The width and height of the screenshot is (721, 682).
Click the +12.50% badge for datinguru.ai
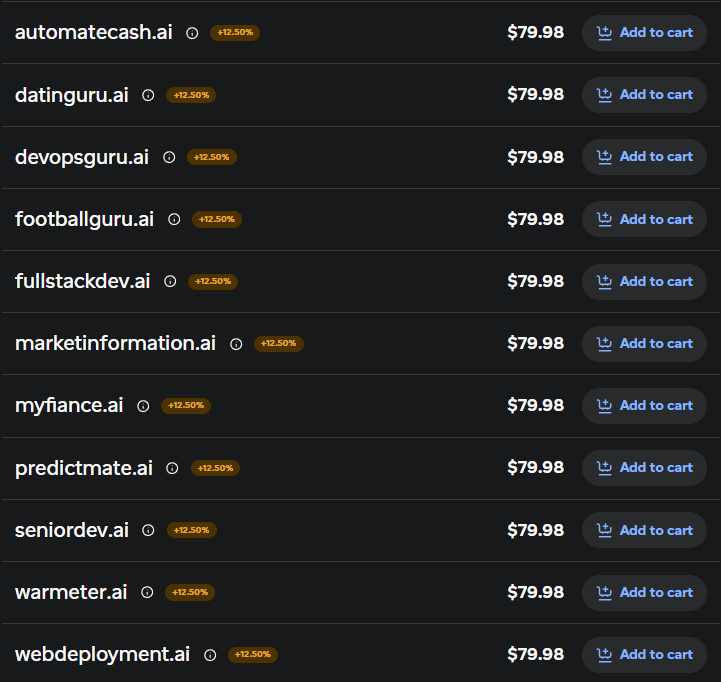point(191,95)
